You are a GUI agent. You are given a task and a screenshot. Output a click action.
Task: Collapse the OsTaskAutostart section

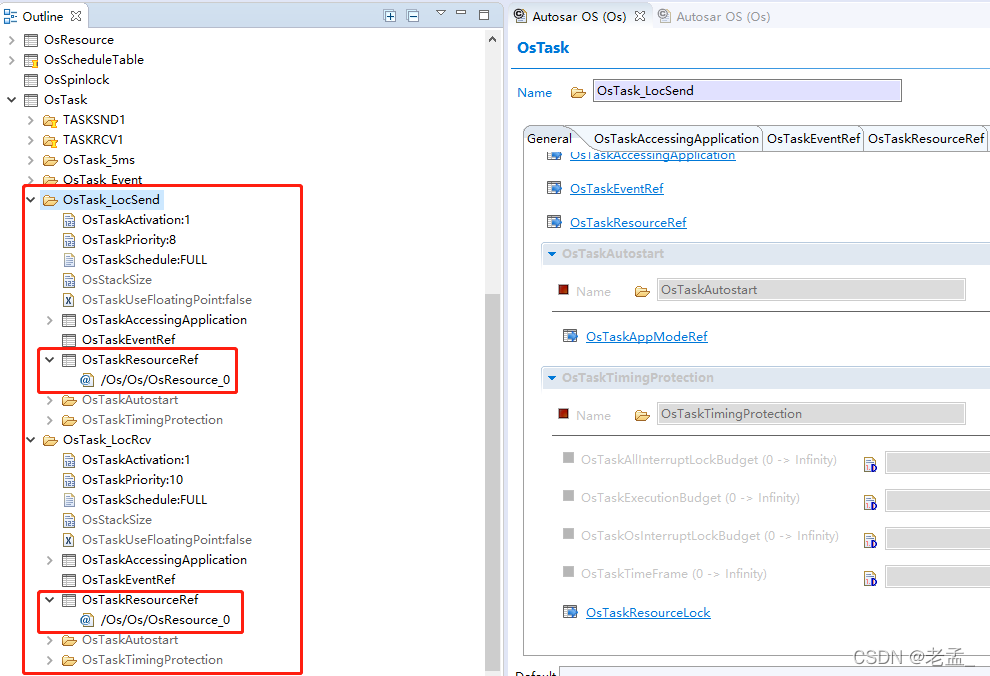(552, 254)
